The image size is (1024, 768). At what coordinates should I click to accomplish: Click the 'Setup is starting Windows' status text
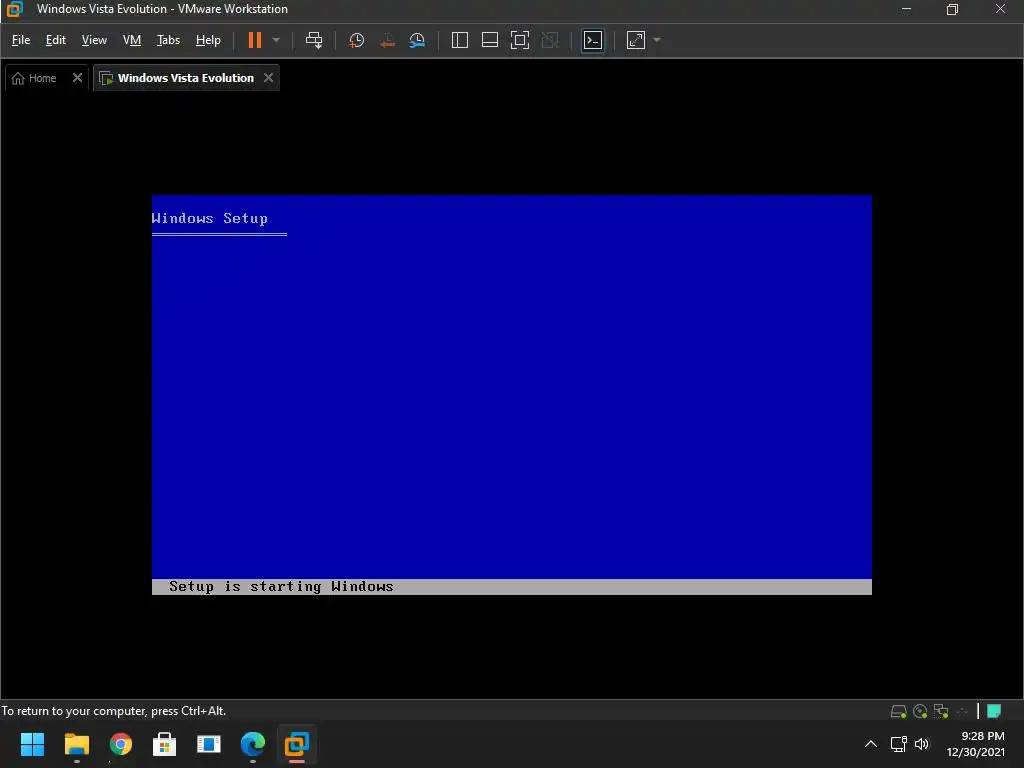tap(281, 586)
